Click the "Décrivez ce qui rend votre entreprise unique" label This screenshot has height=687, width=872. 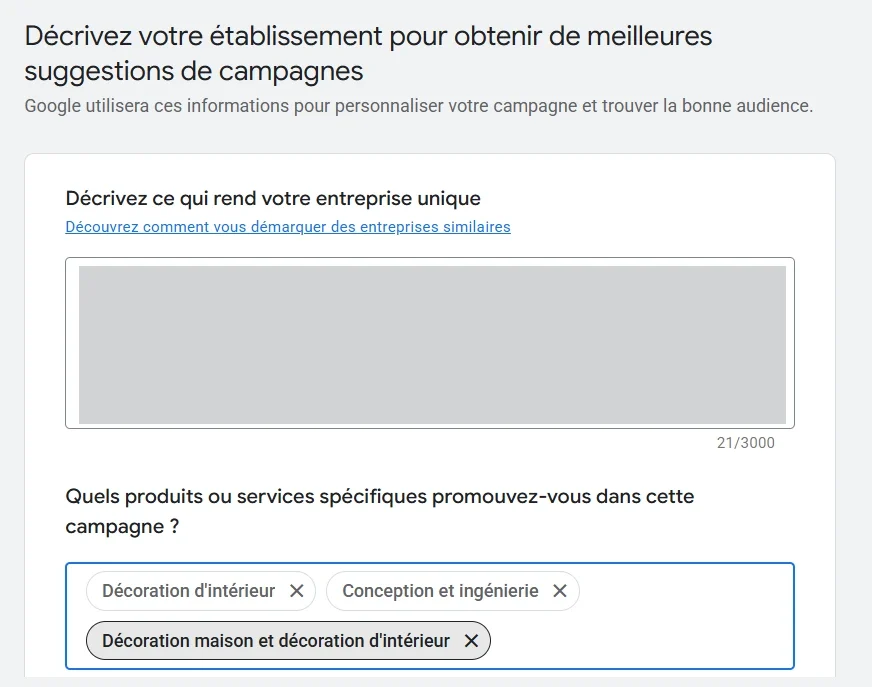[x=273, y=198]
